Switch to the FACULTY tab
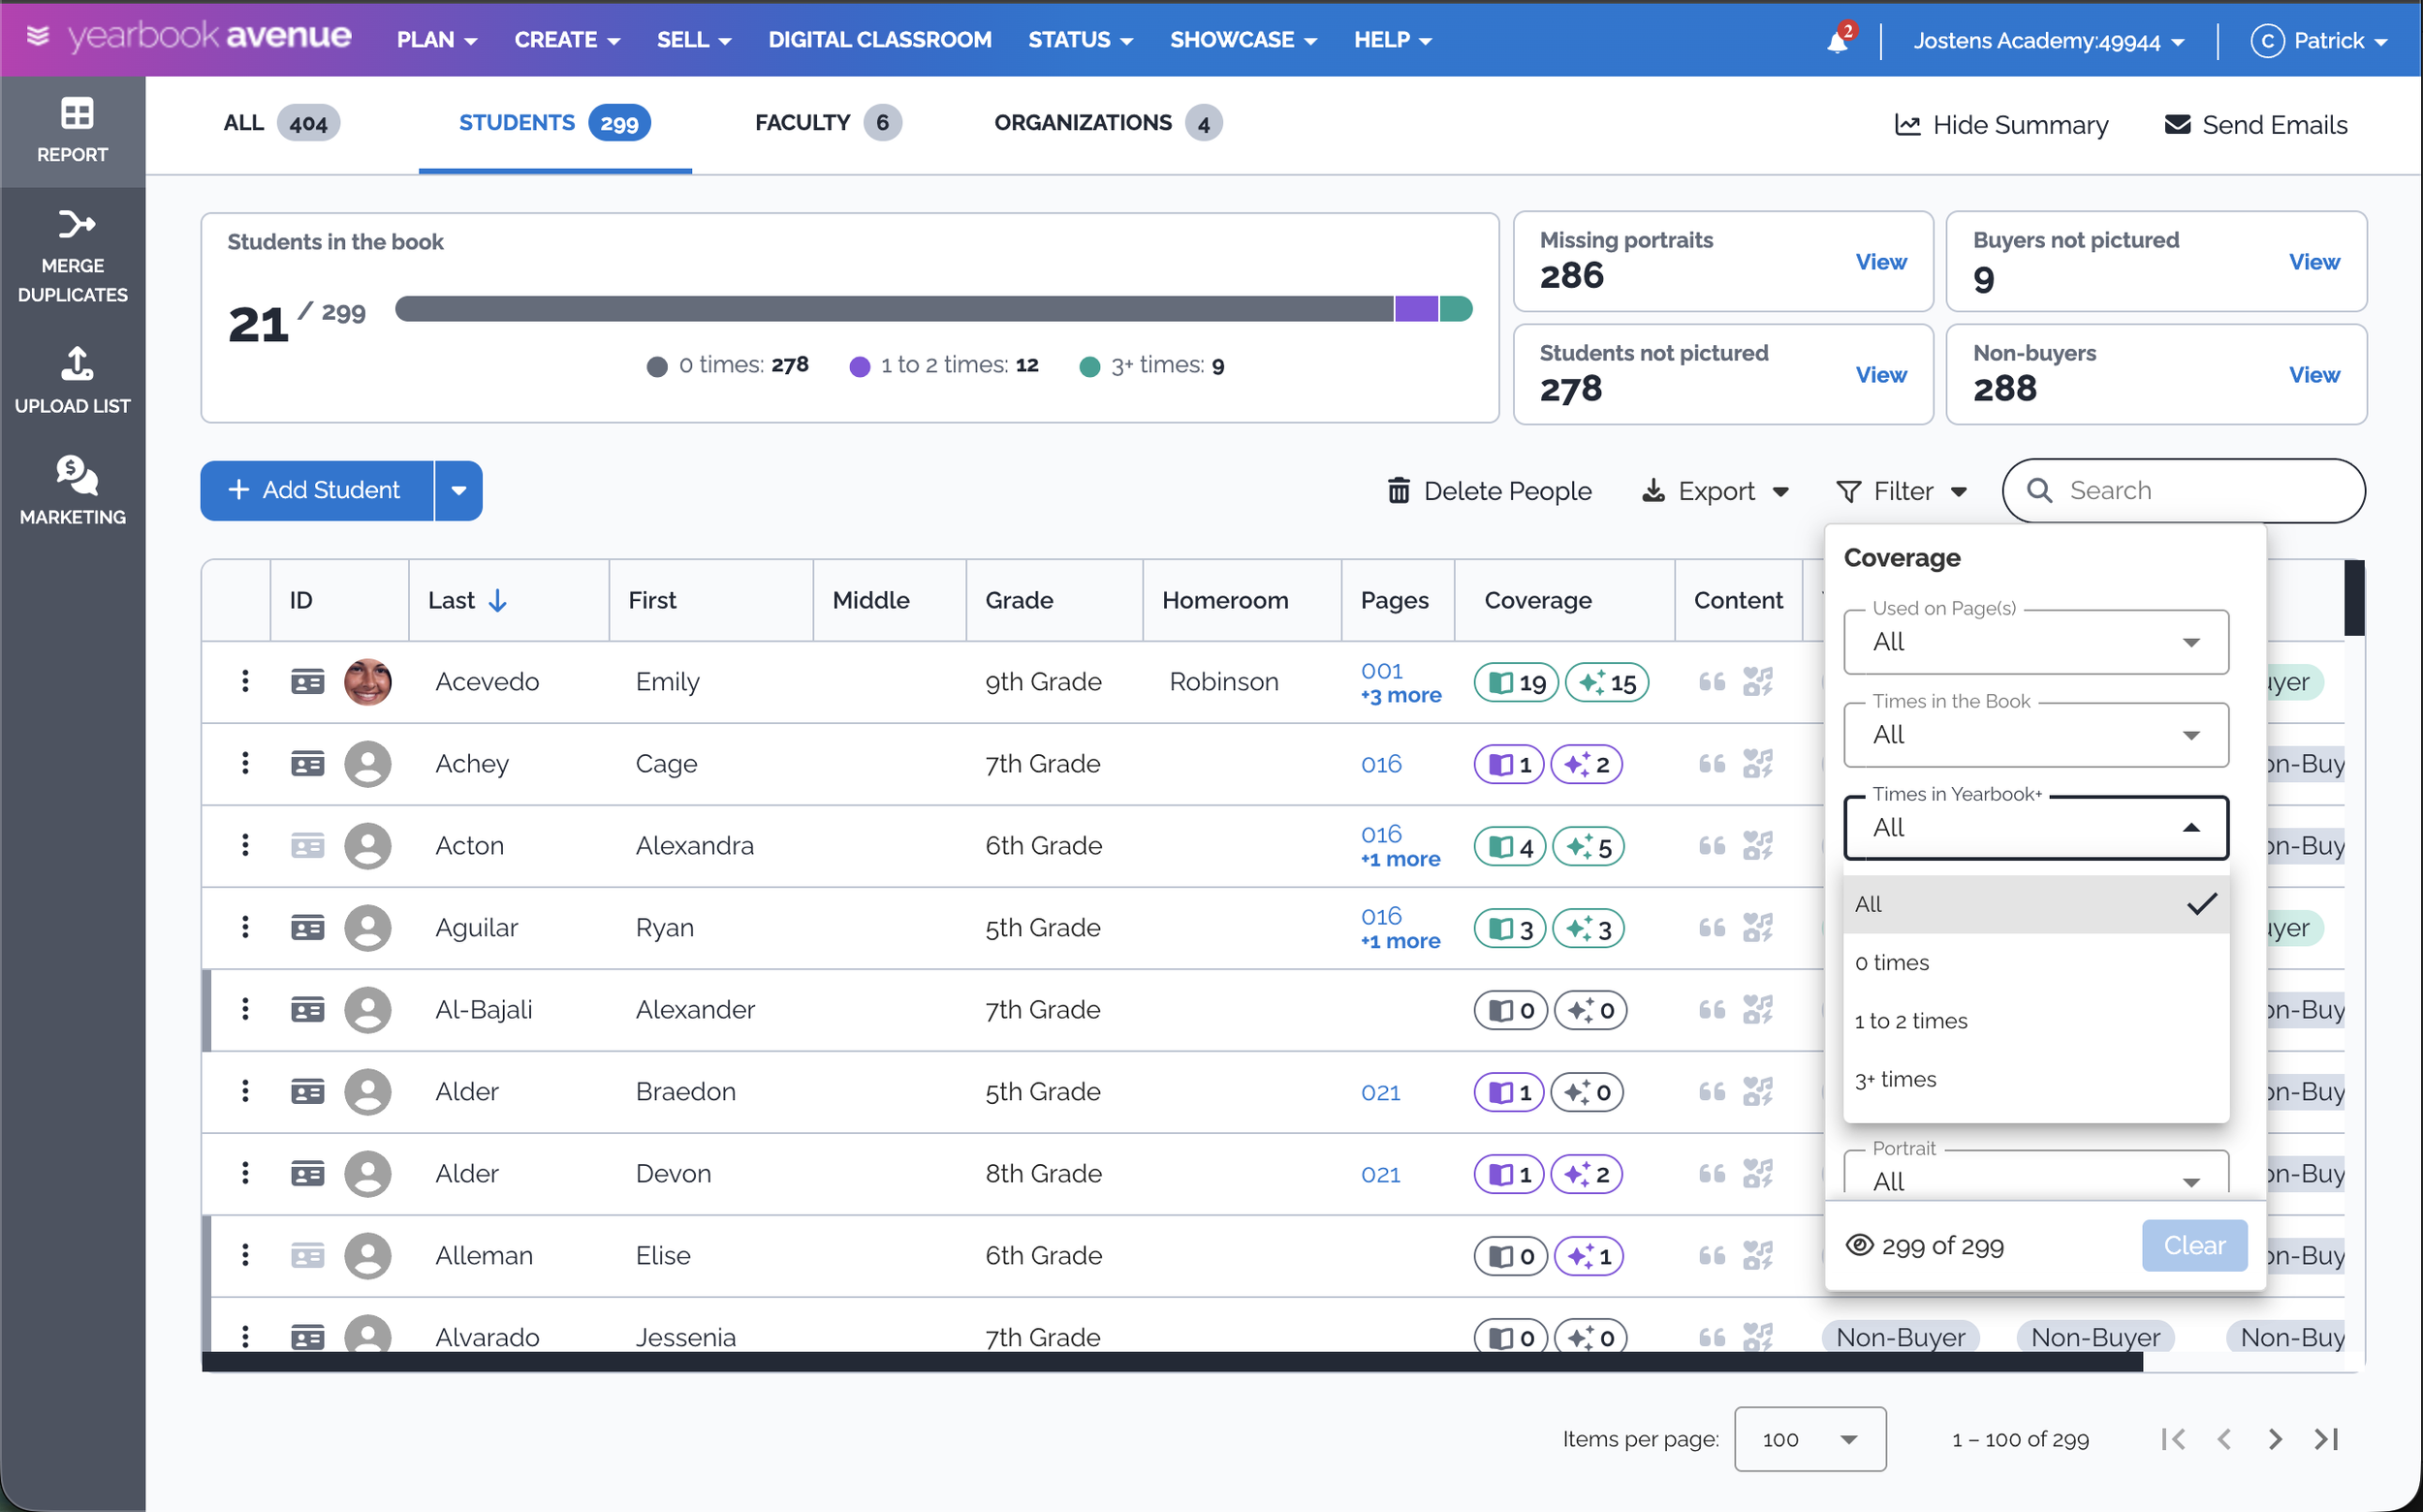Image resolution: width=2423 pixels, height=1512 pixels. click(x=828, y=123)
